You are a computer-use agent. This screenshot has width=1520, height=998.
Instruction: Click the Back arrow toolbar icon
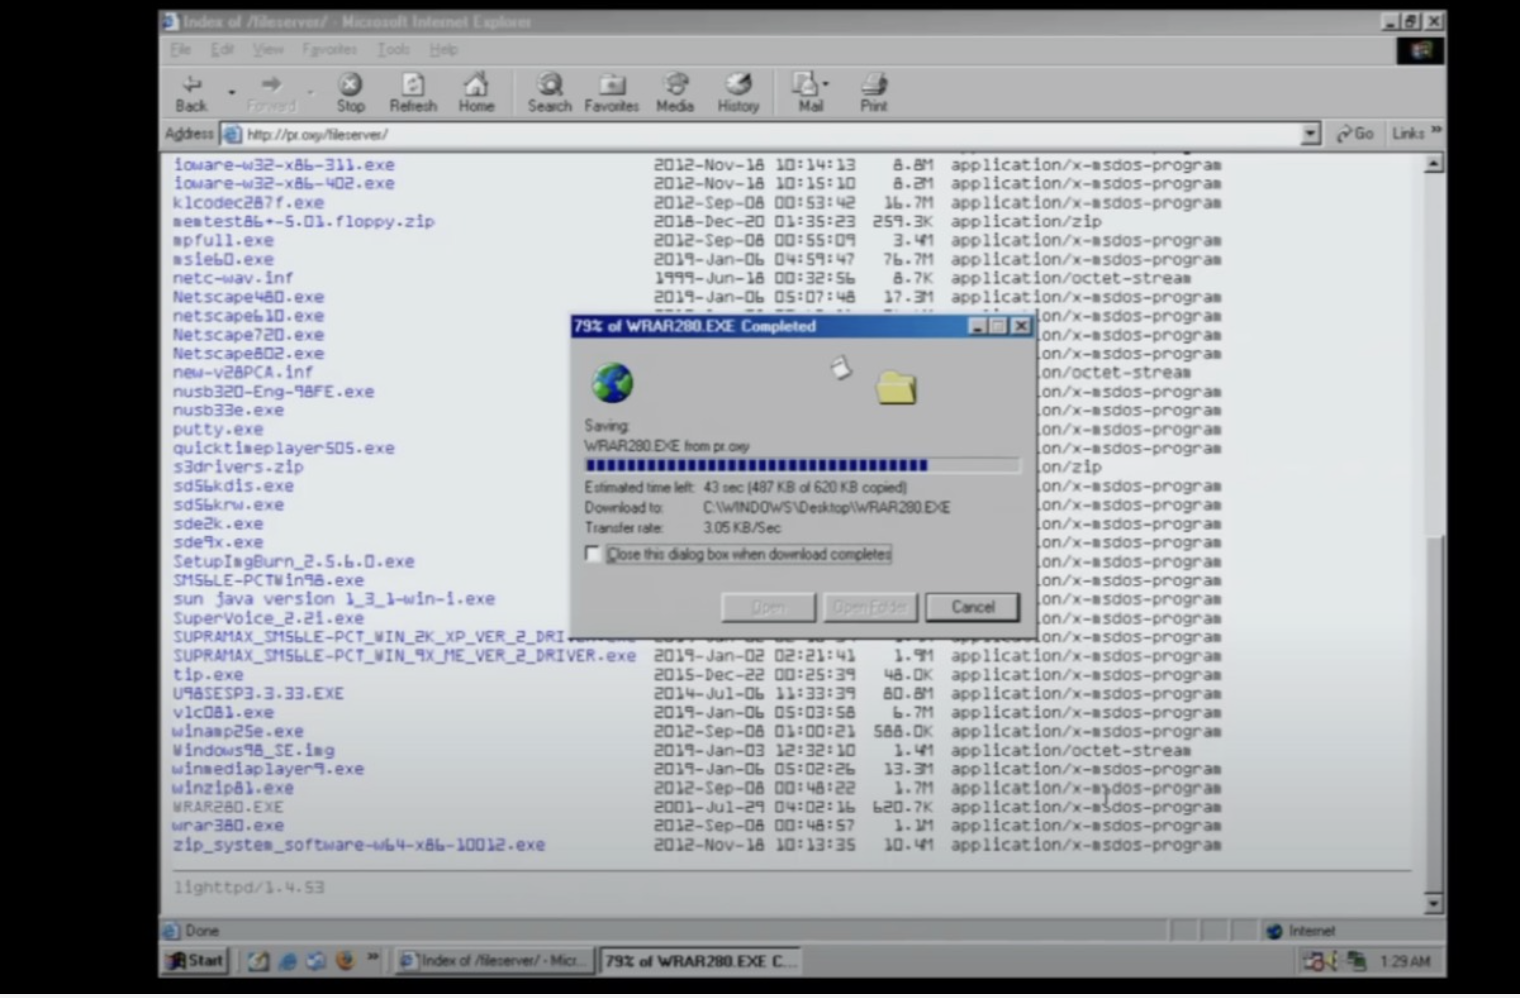[191, 85]
